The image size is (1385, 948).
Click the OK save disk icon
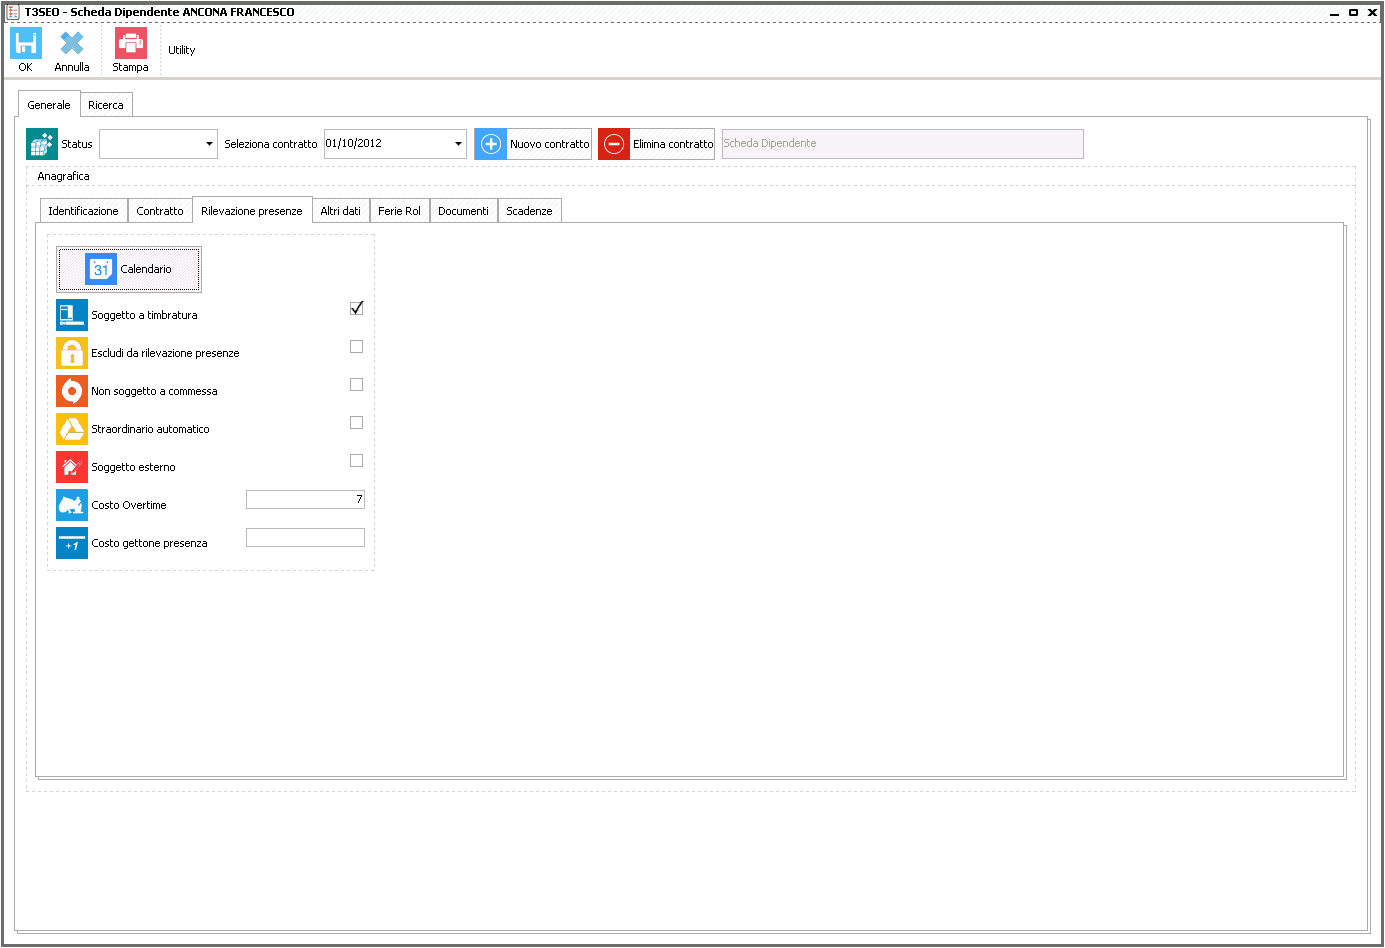tap(26, 43)
